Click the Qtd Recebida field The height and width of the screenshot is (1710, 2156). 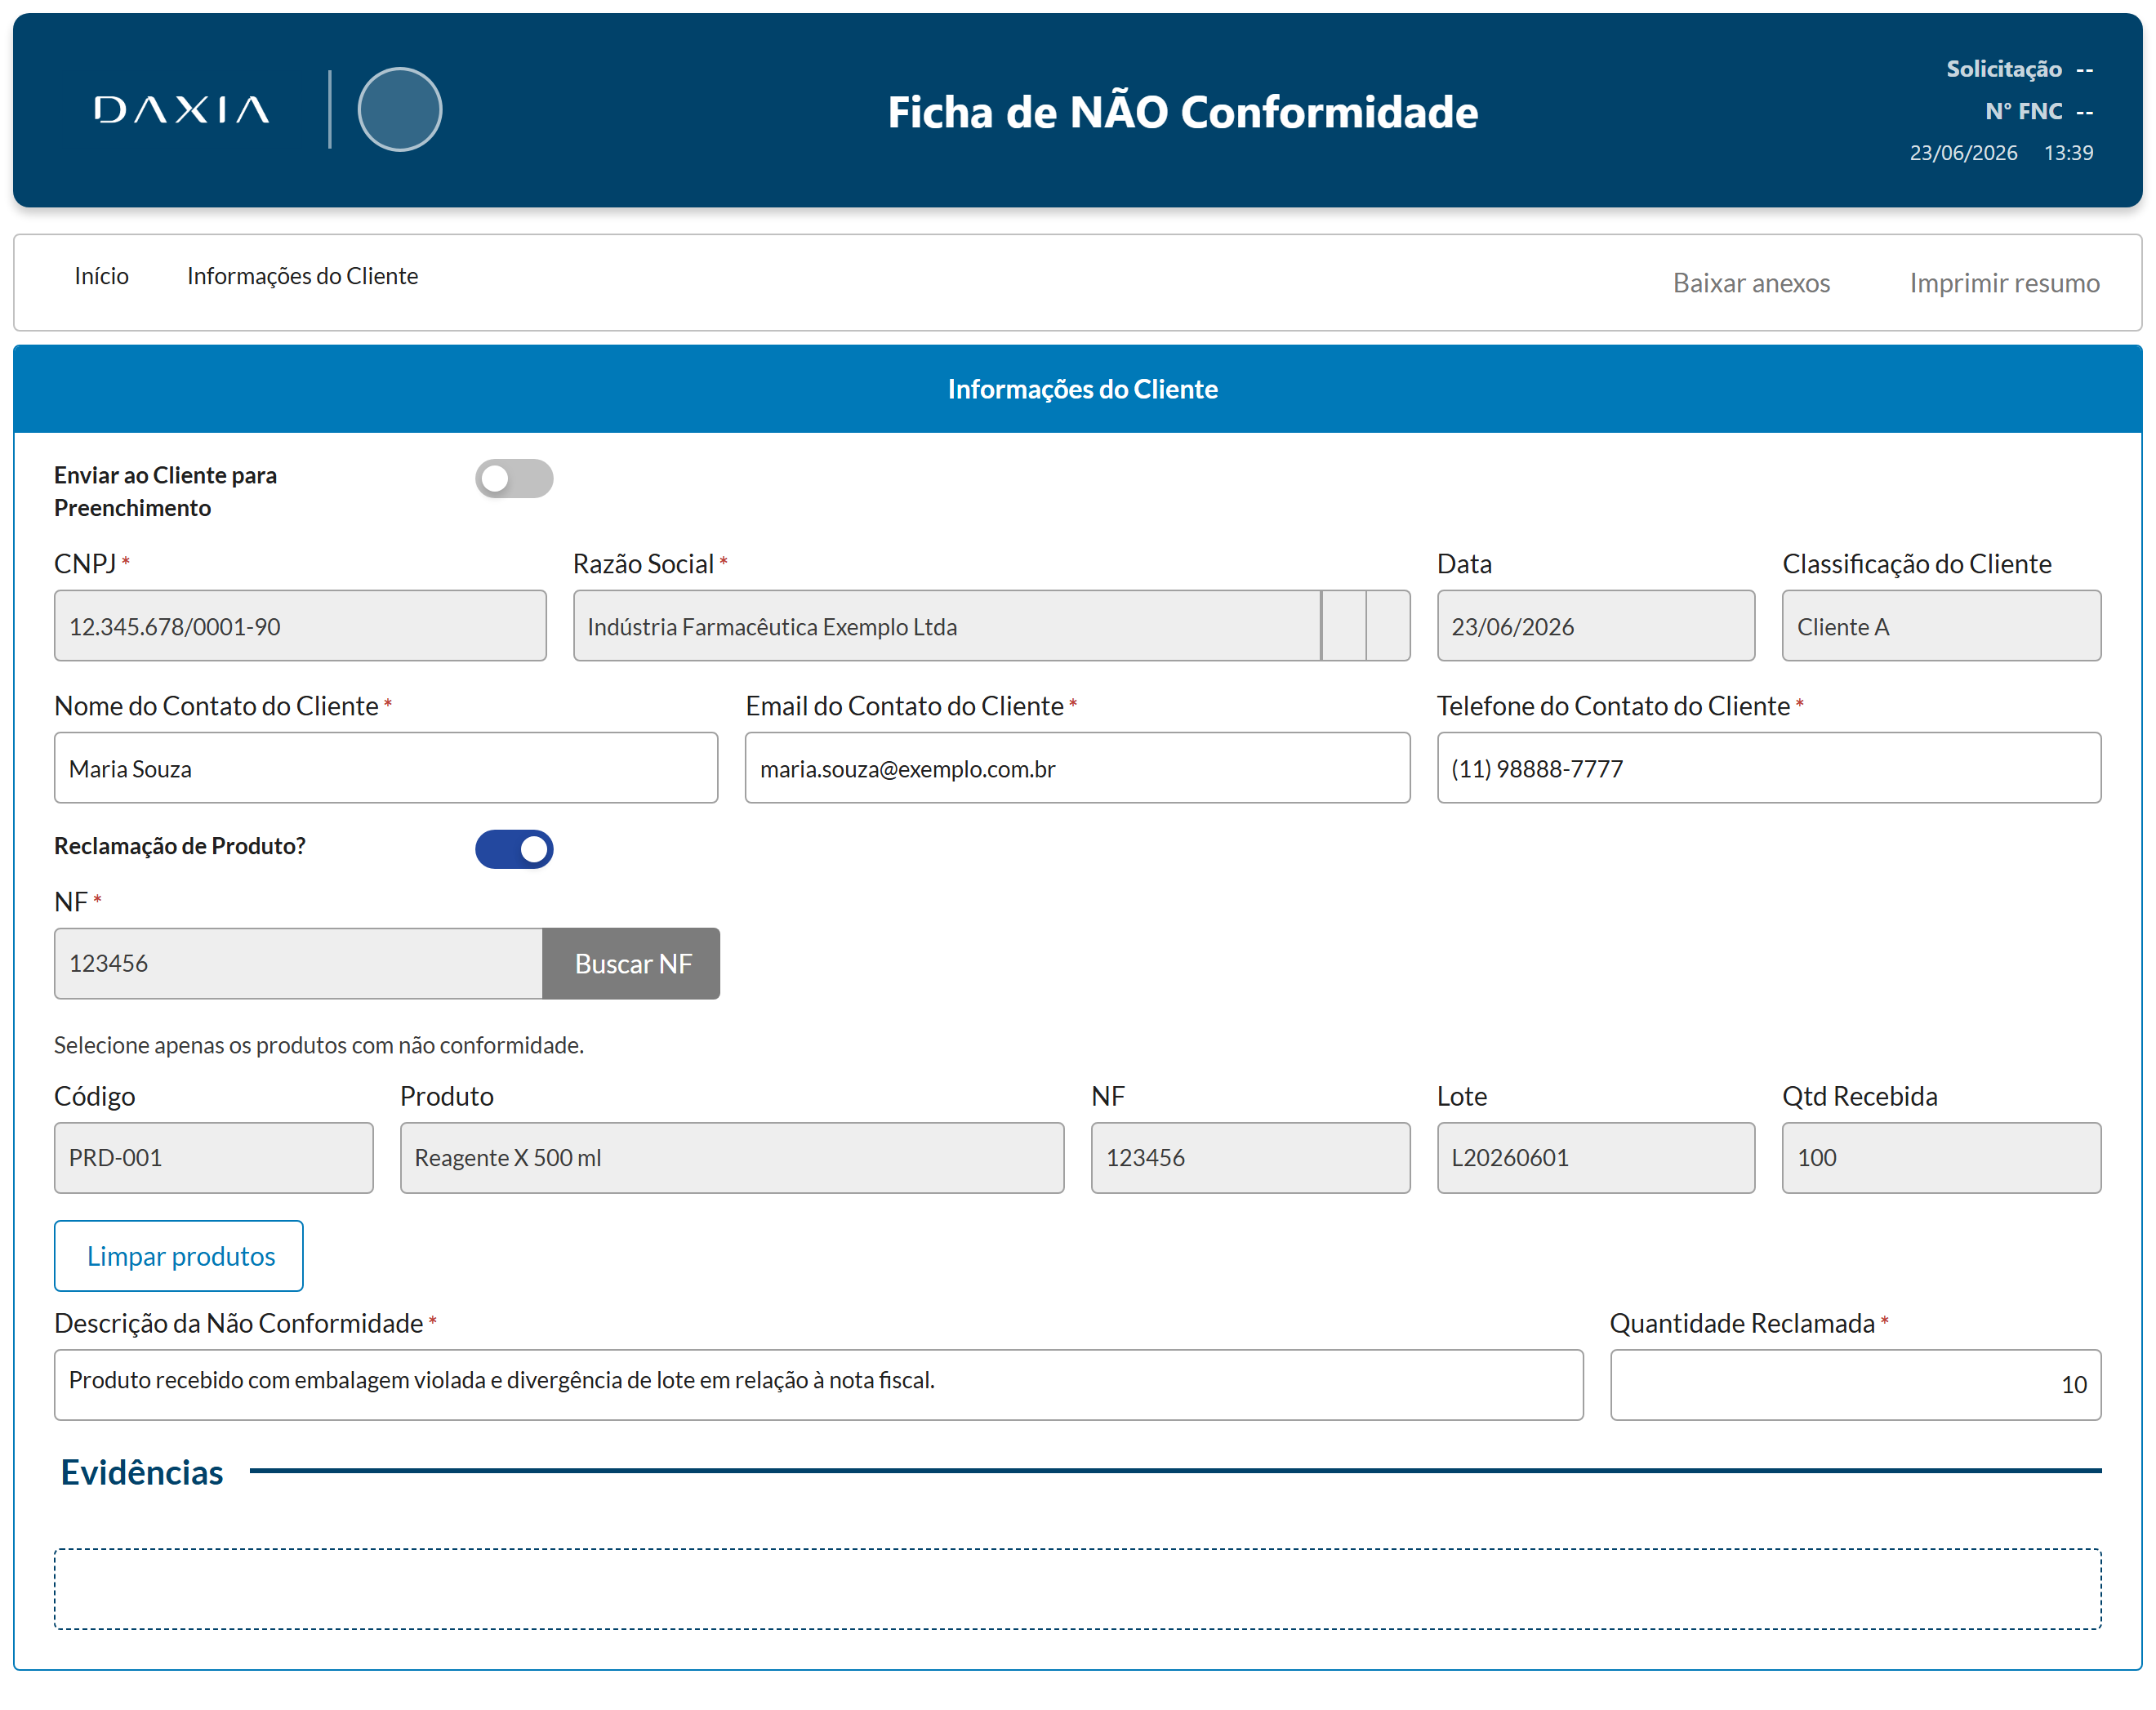[1940, 1157]
